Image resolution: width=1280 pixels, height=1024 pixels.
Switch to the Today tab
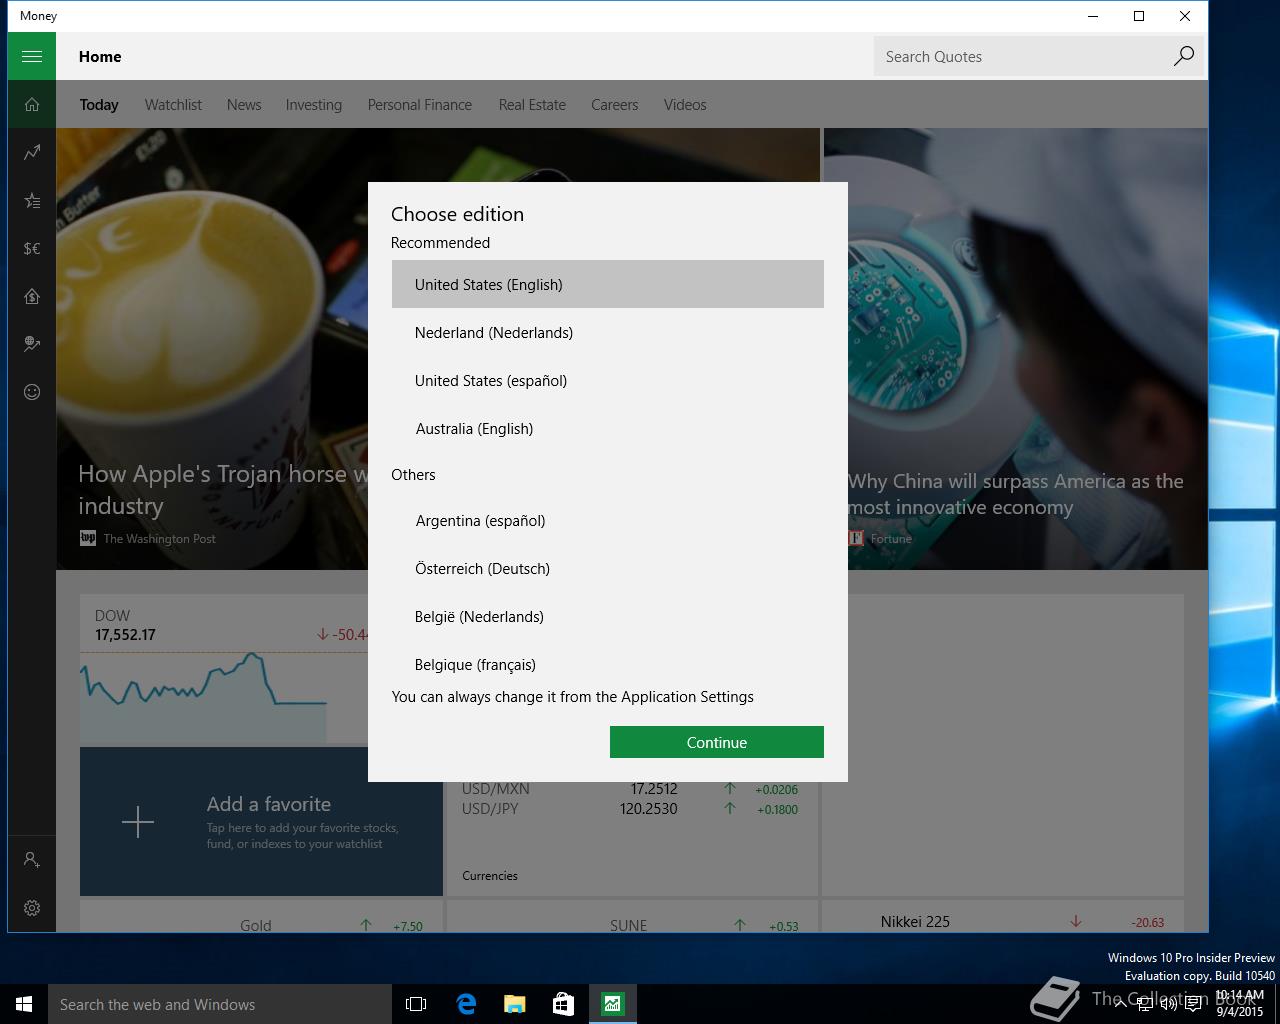(x=99, y=104)
